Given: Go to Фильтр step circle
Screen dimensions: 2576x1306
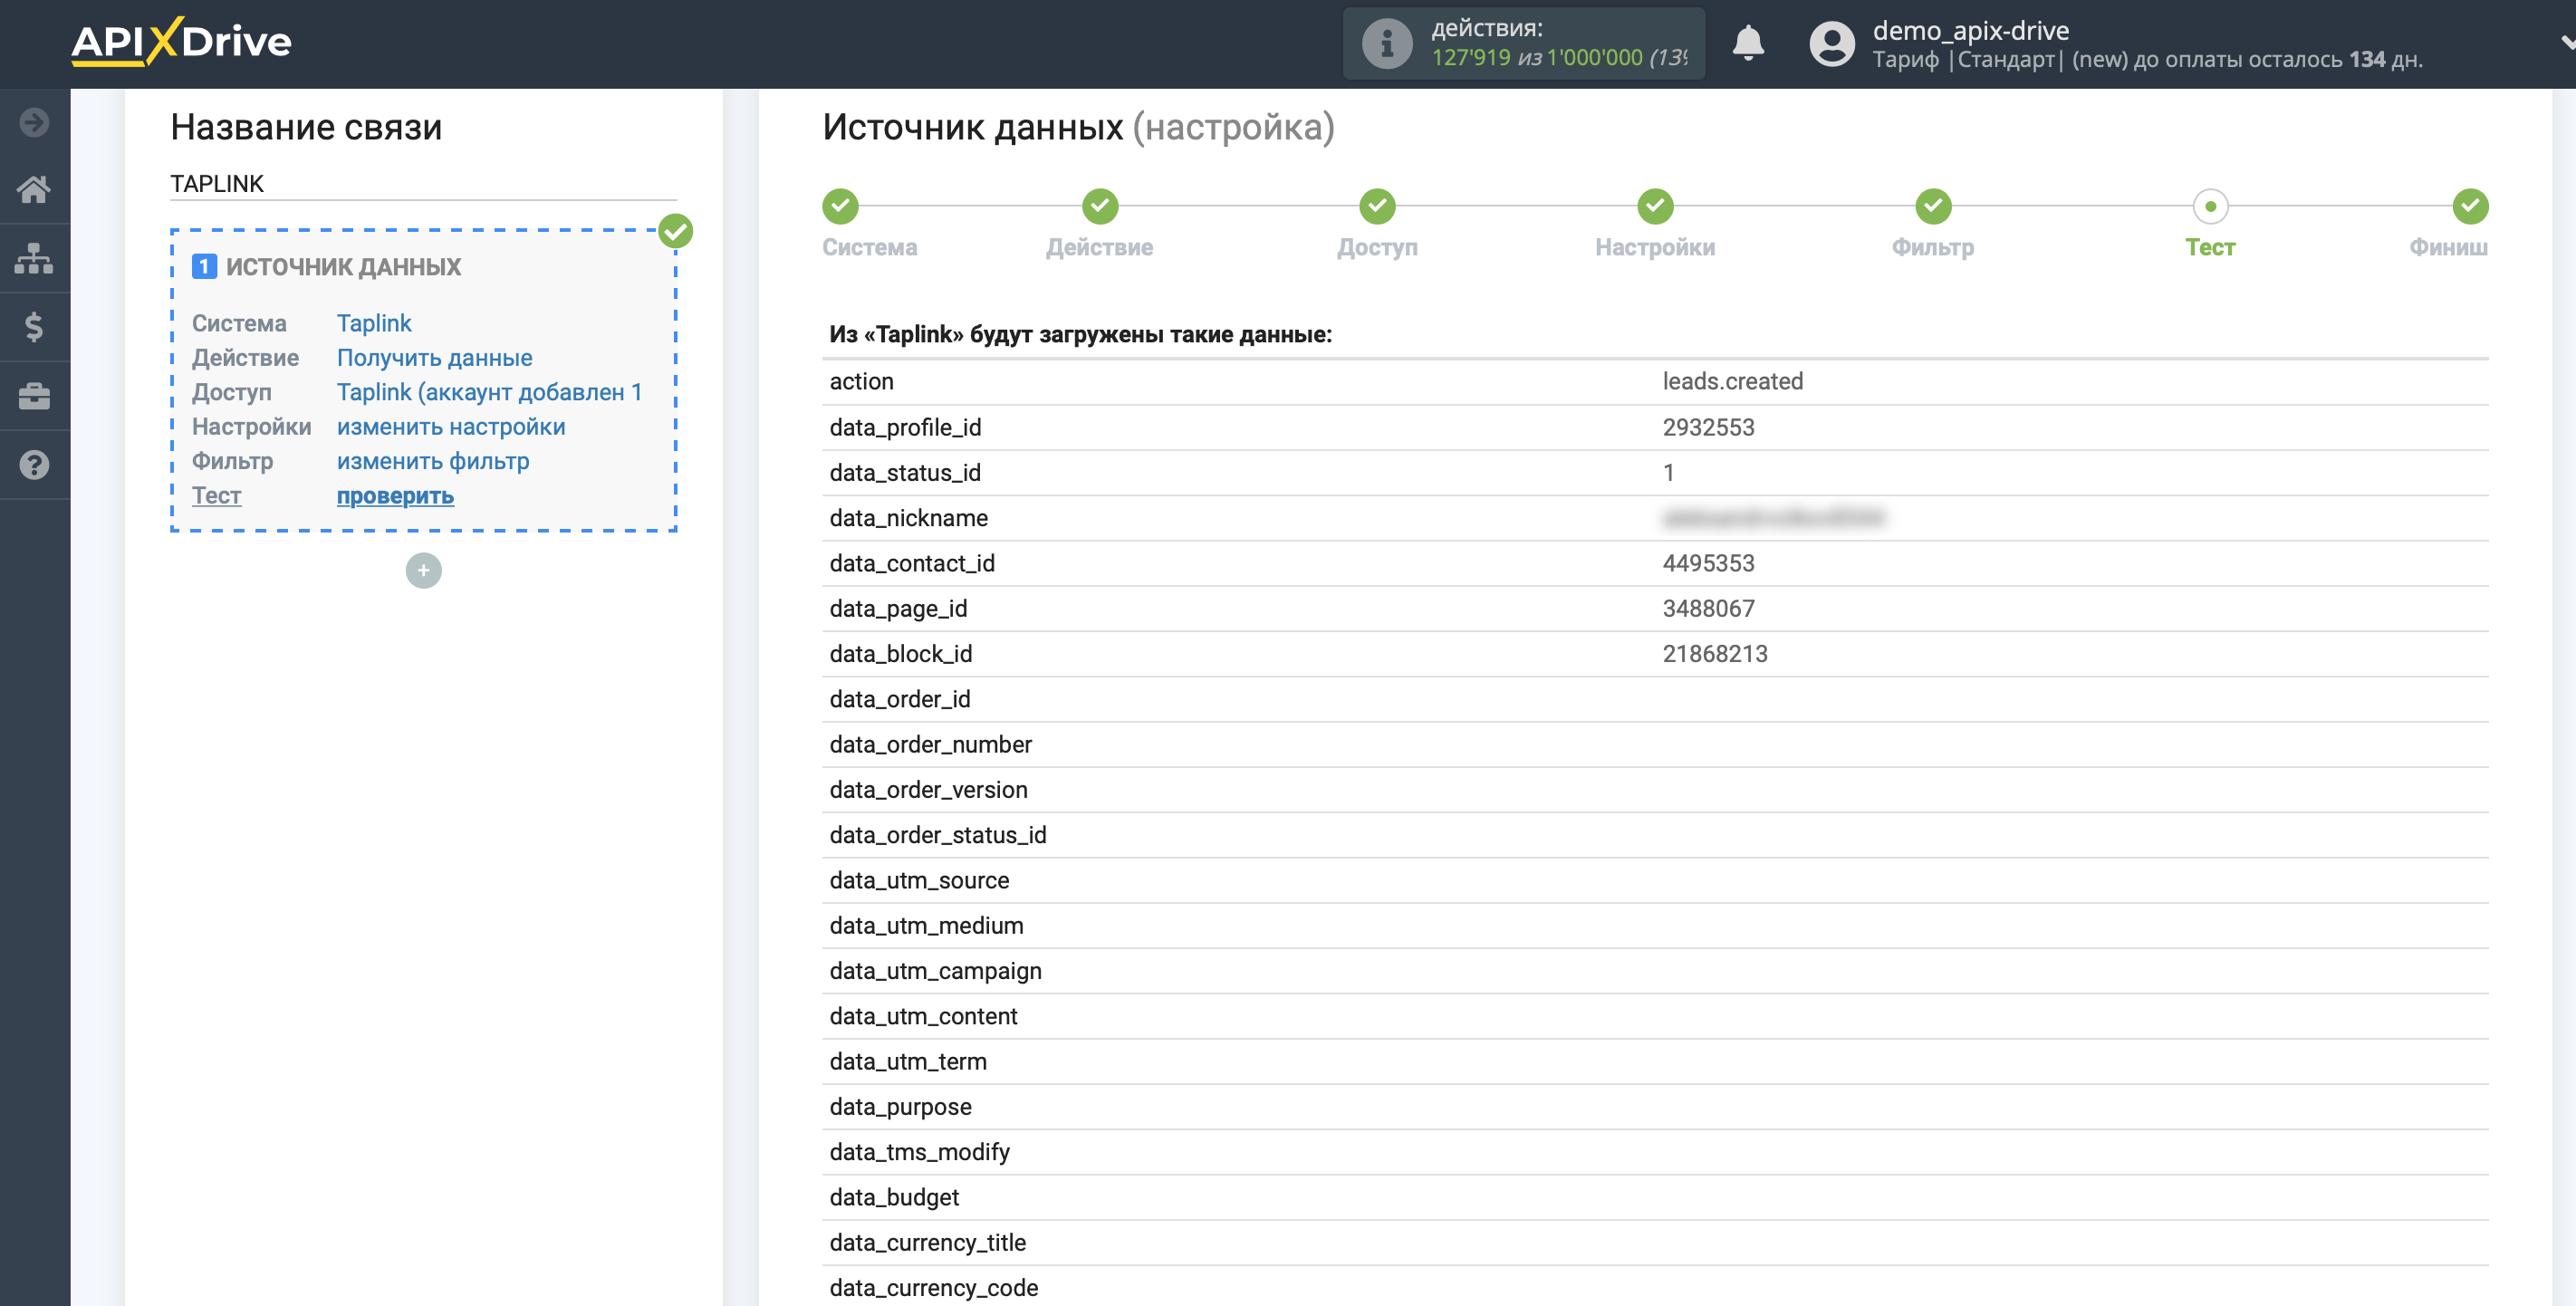Looking at the screenshot, I should tap(1933, 206).
